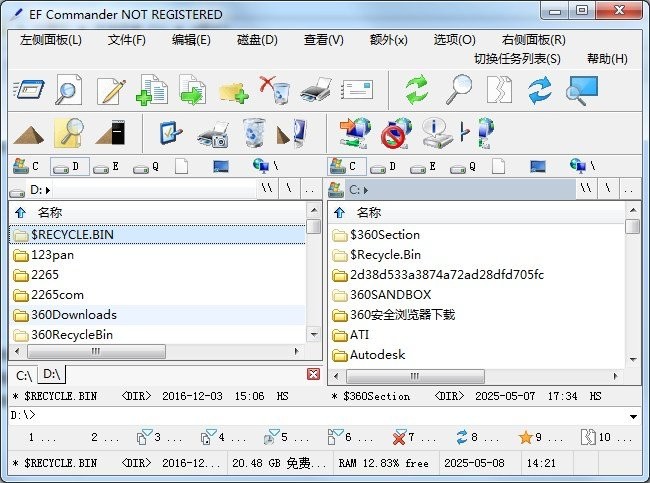Click network icon in right drive bar

[x=582, y=166]
